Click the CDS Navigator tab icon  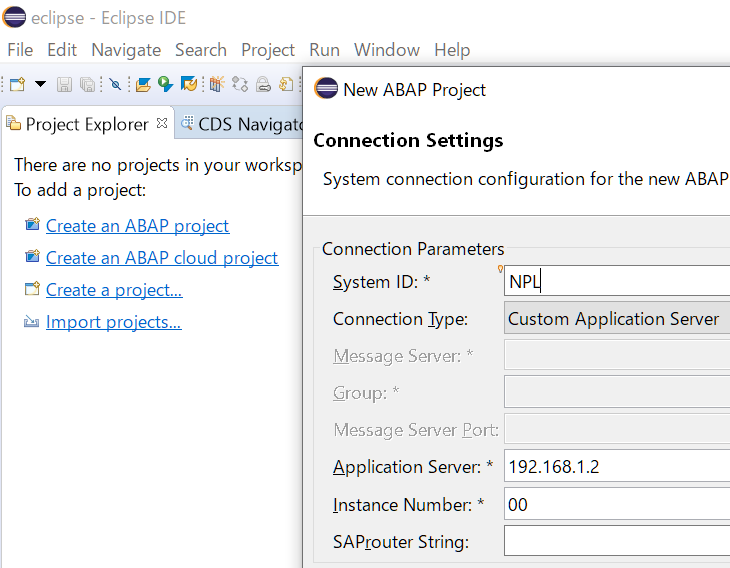point(187,123)
